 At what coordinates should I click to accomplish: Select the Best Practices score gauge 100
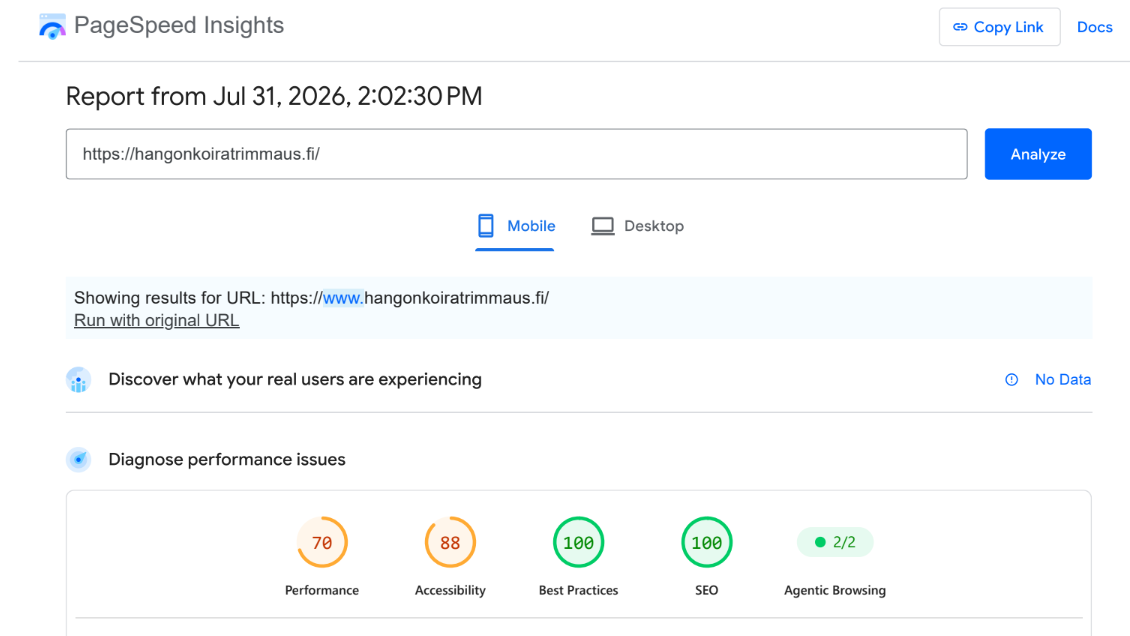tap(579, 542)
